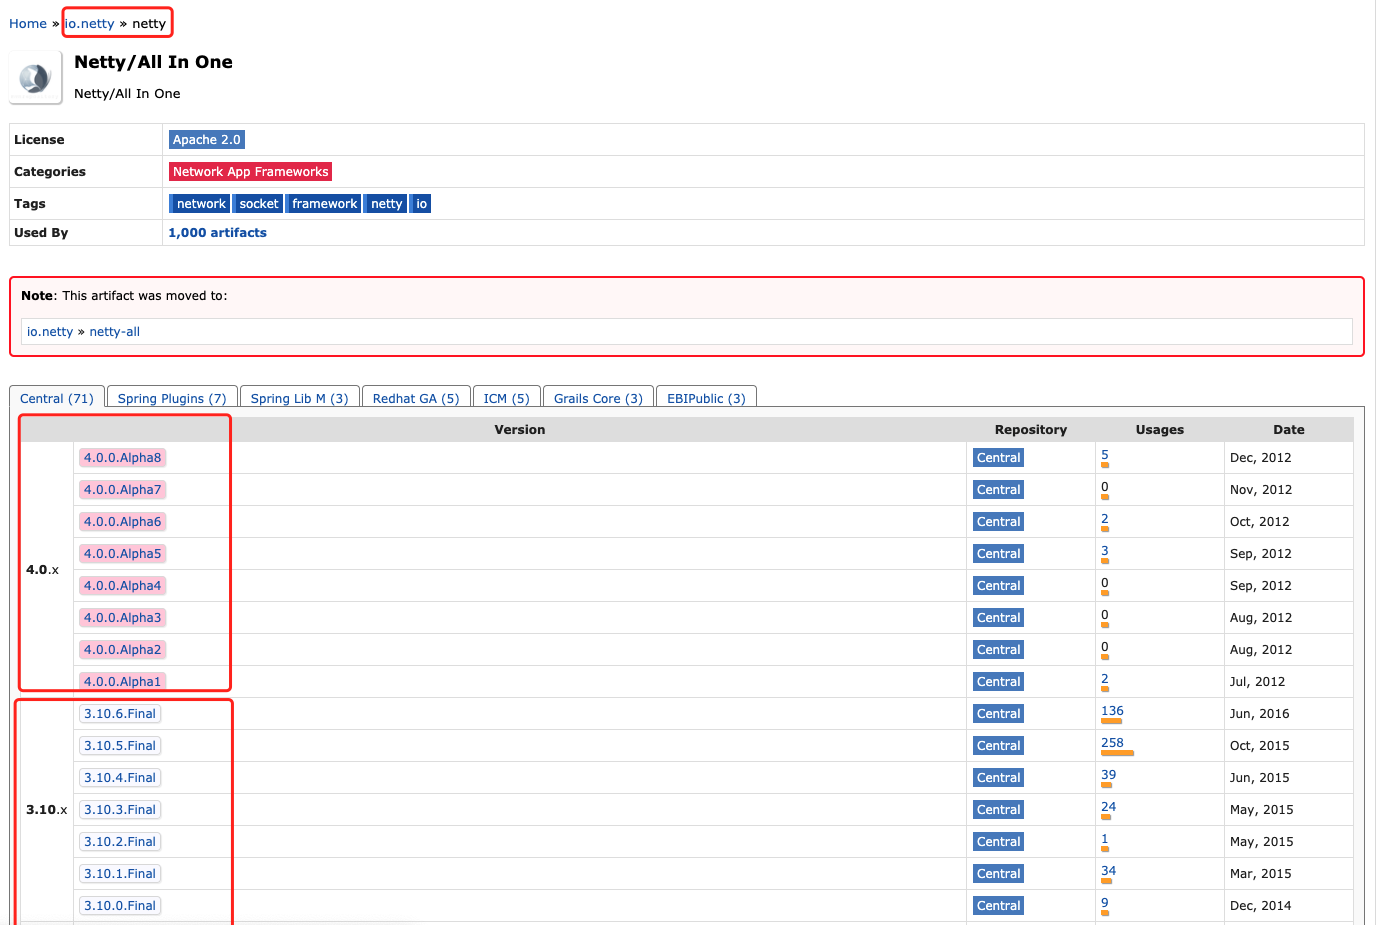This screenshot has width=1381, height=925.
Task: Switch to Grails Core (3) tab
Action: click(x=598, y=398)
